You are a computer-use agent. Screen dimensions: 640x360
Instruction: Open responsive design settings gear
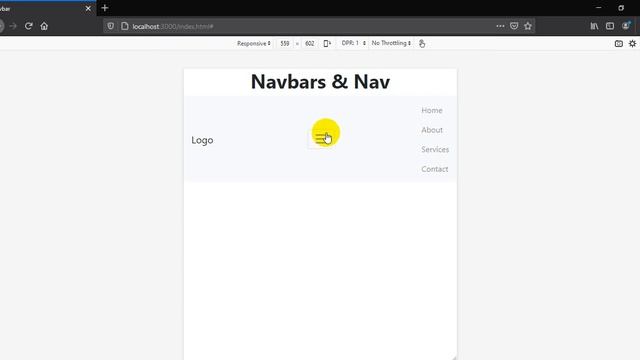point(632,43)
